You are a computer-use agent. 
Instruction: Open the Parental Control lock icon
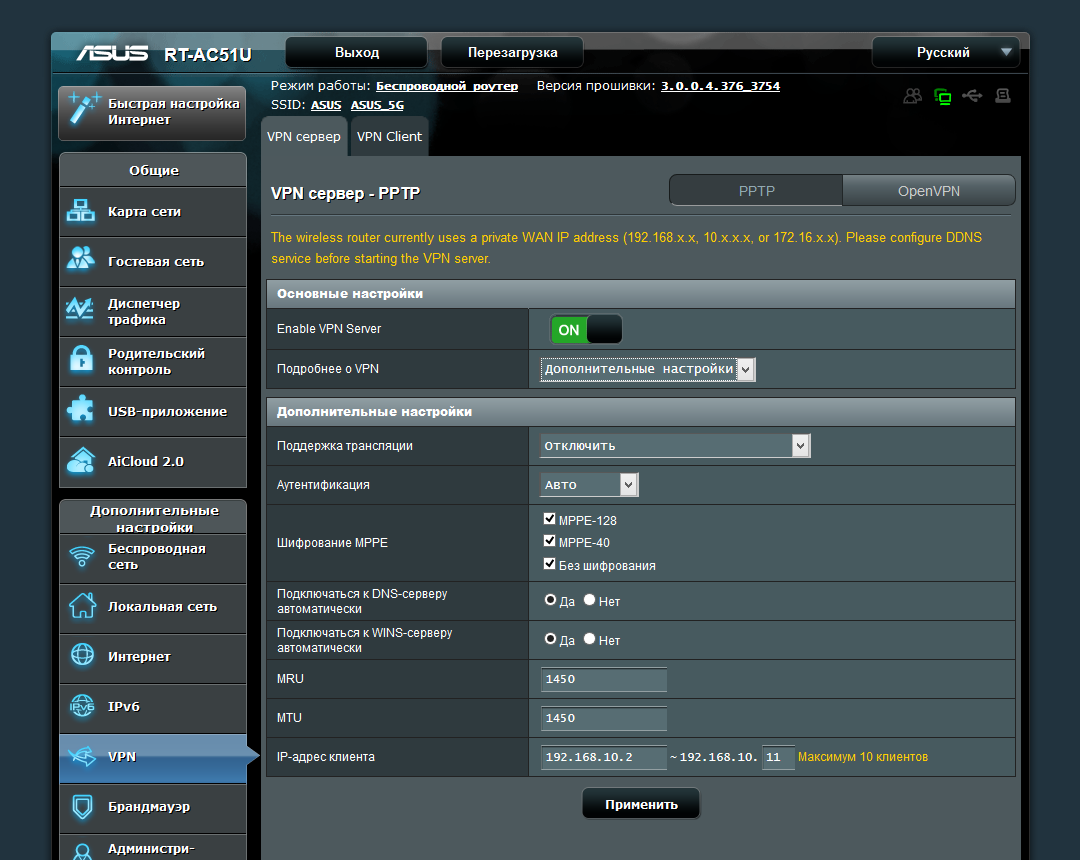point(81,360)
